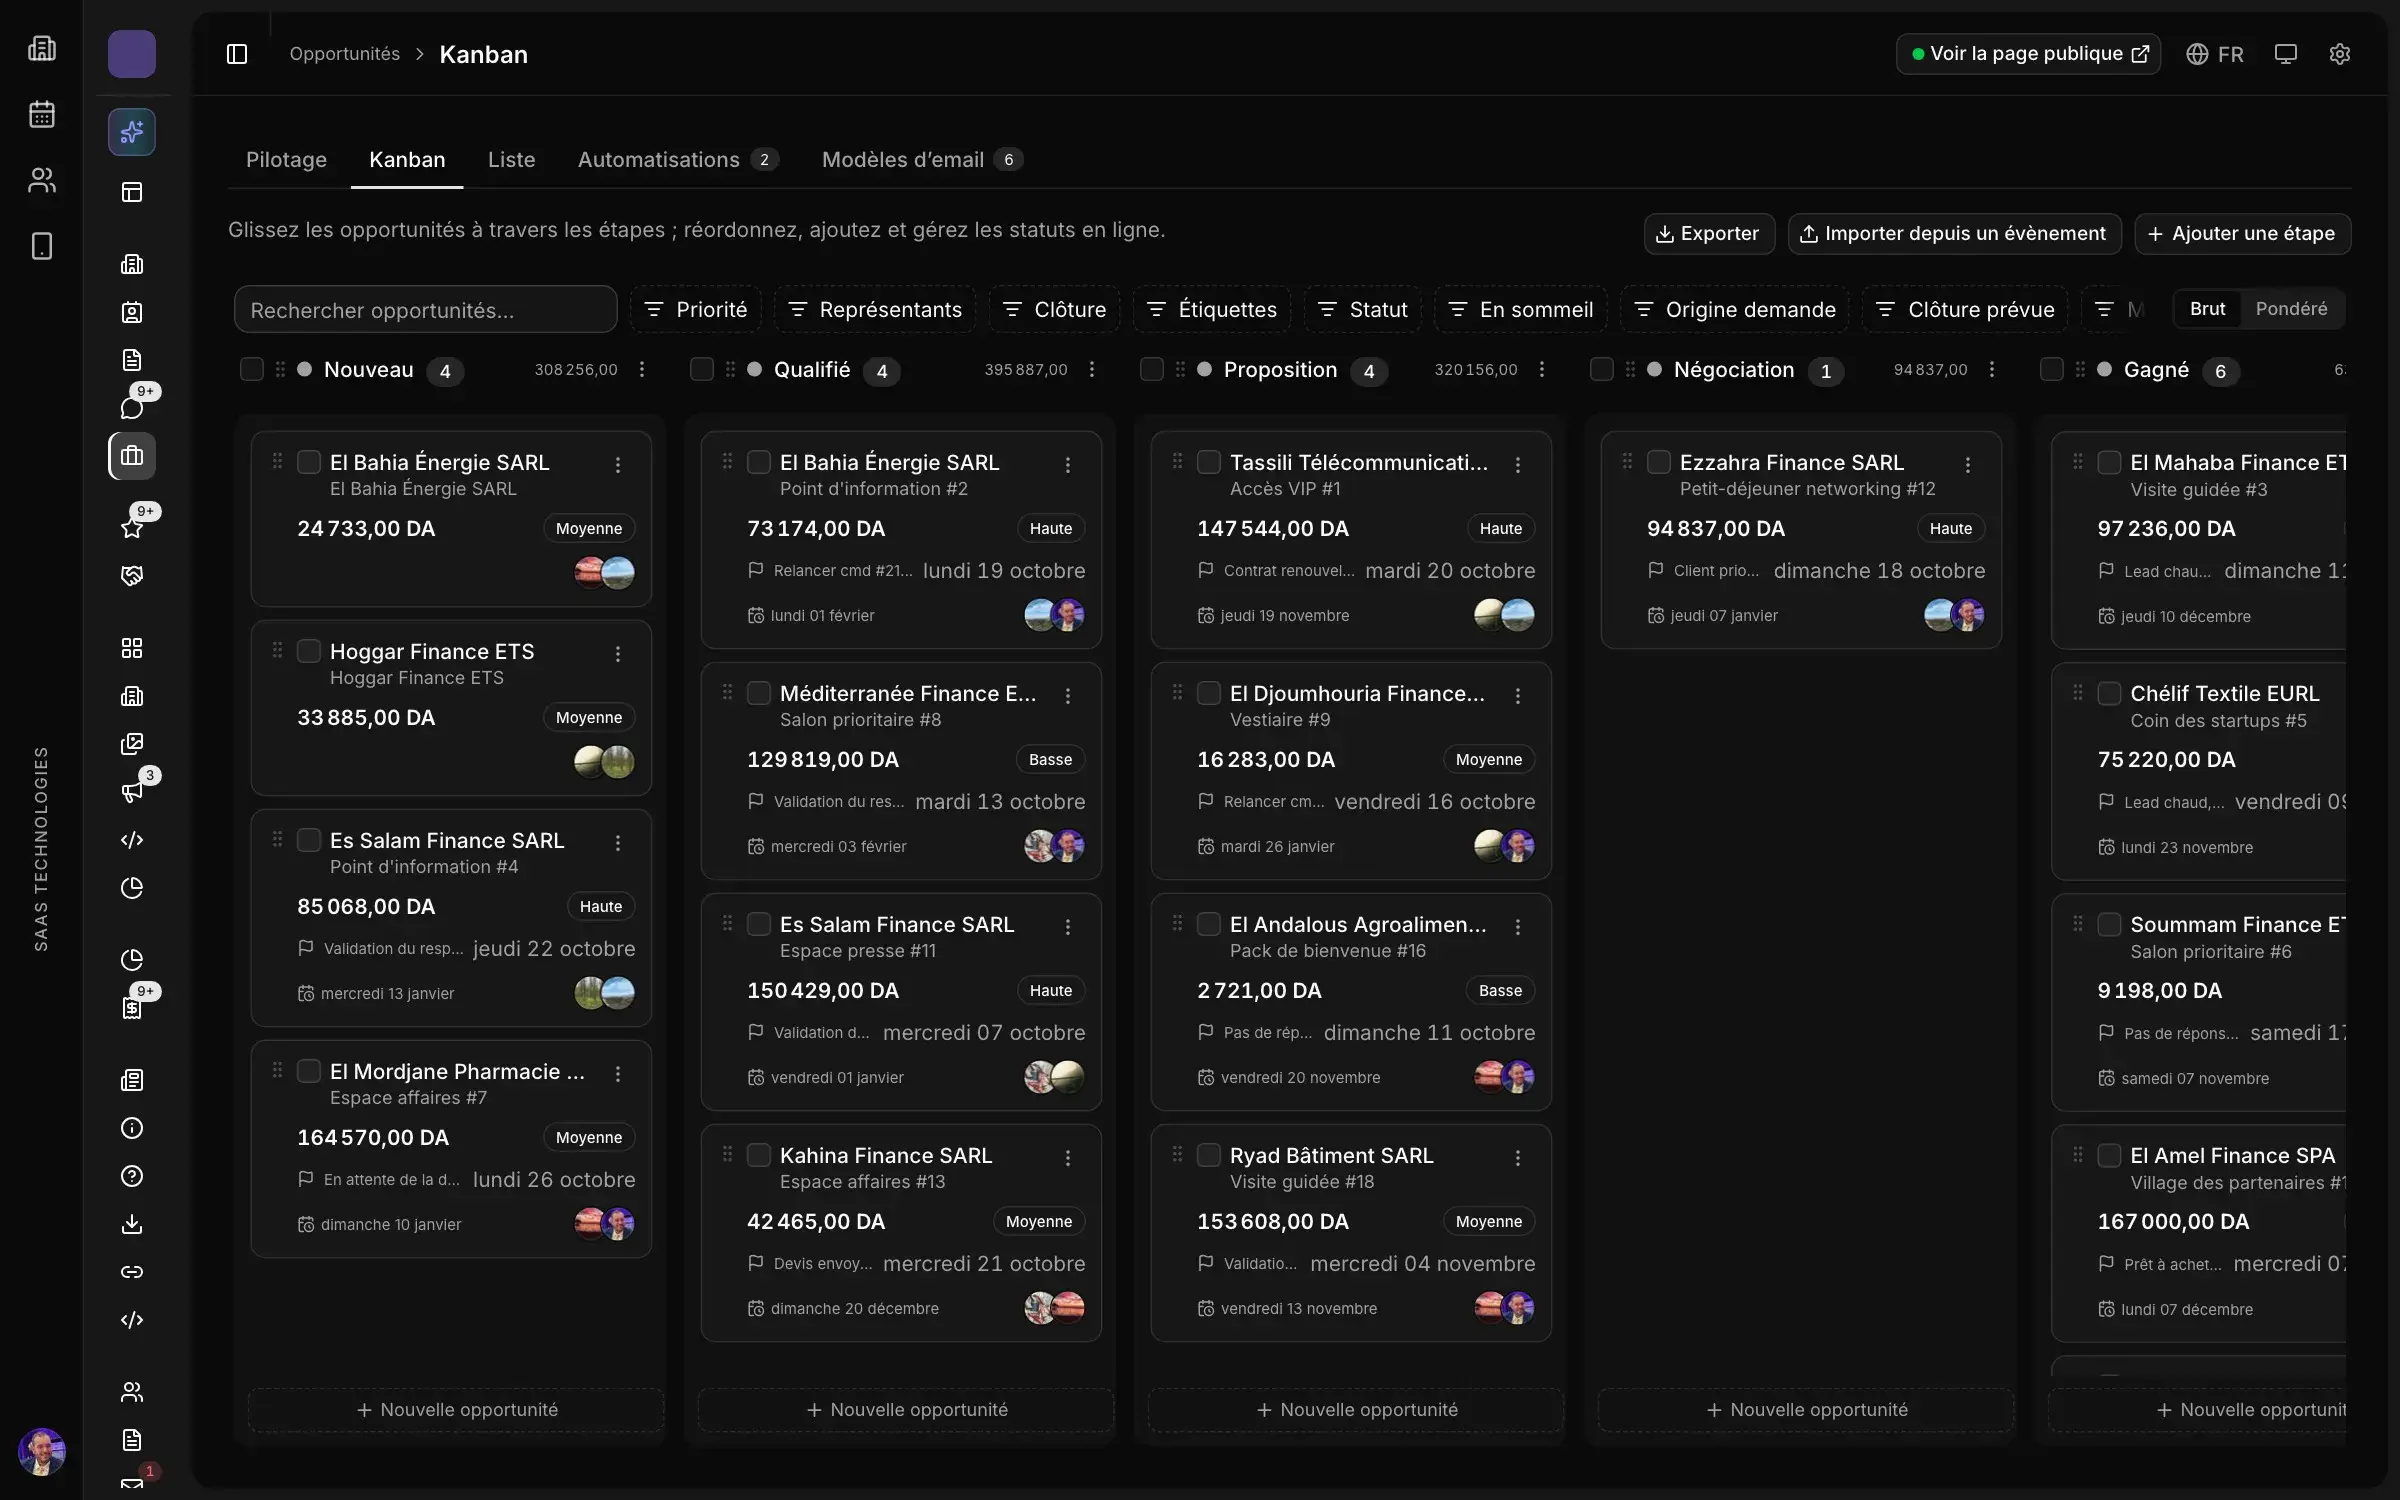Open Voir la page publique link
The height and width of the screenshot is (1500, 2400).
2028,54
